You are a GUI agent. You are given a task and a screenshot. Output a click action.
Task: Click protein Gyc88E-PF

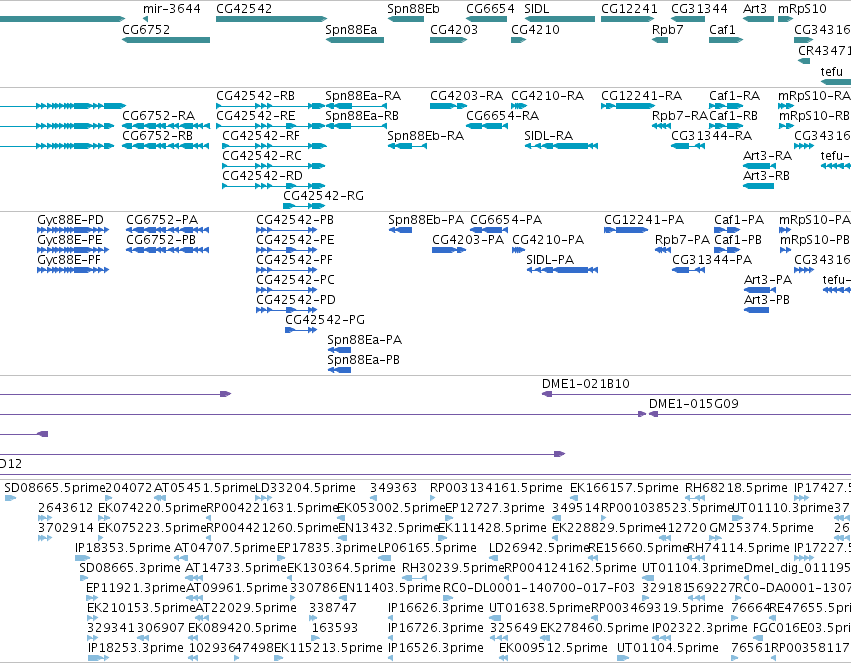point(73,270)
